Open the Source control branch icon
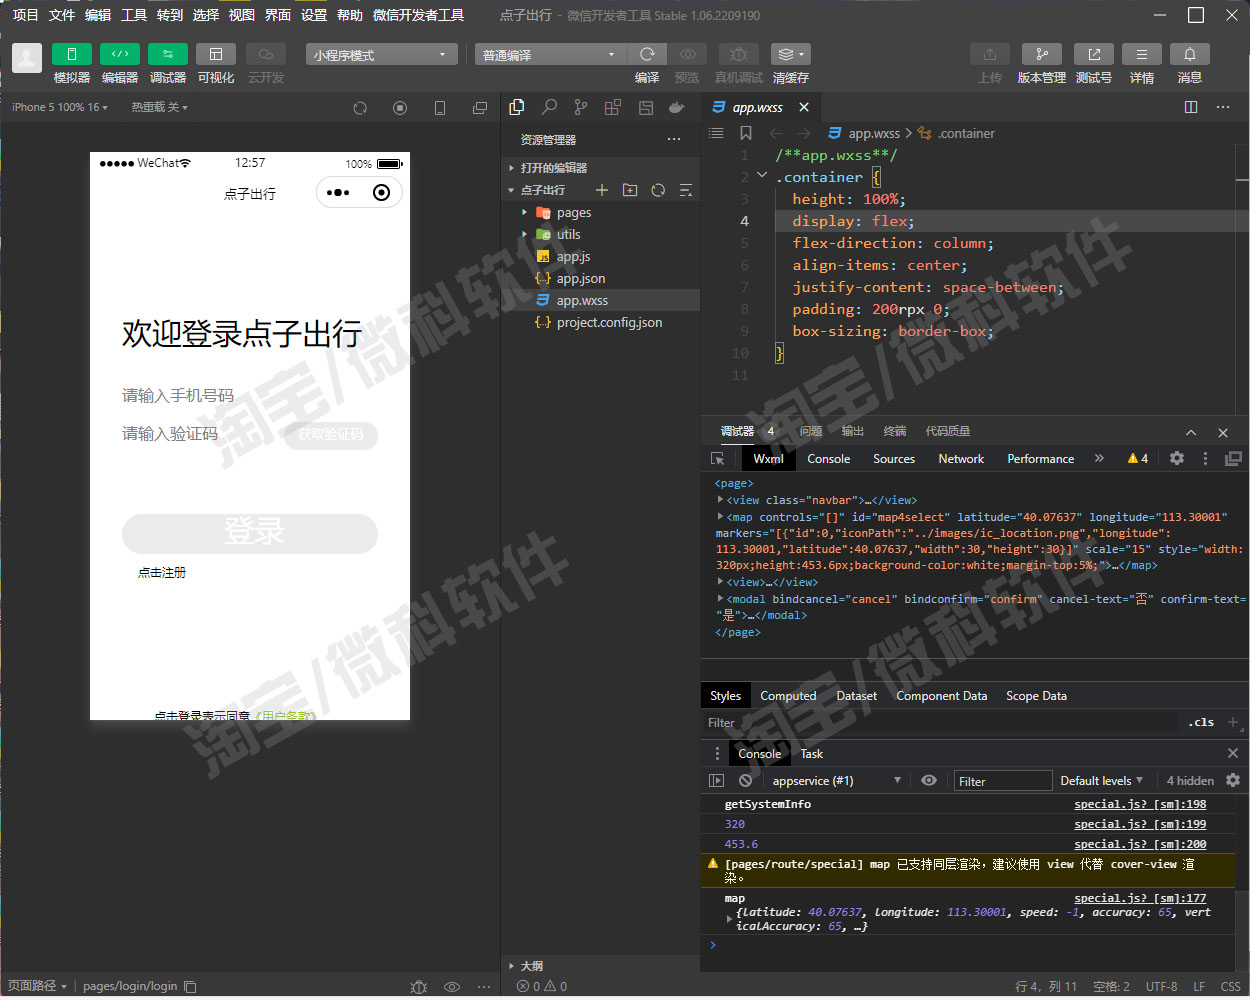 [x=581, y=107]
